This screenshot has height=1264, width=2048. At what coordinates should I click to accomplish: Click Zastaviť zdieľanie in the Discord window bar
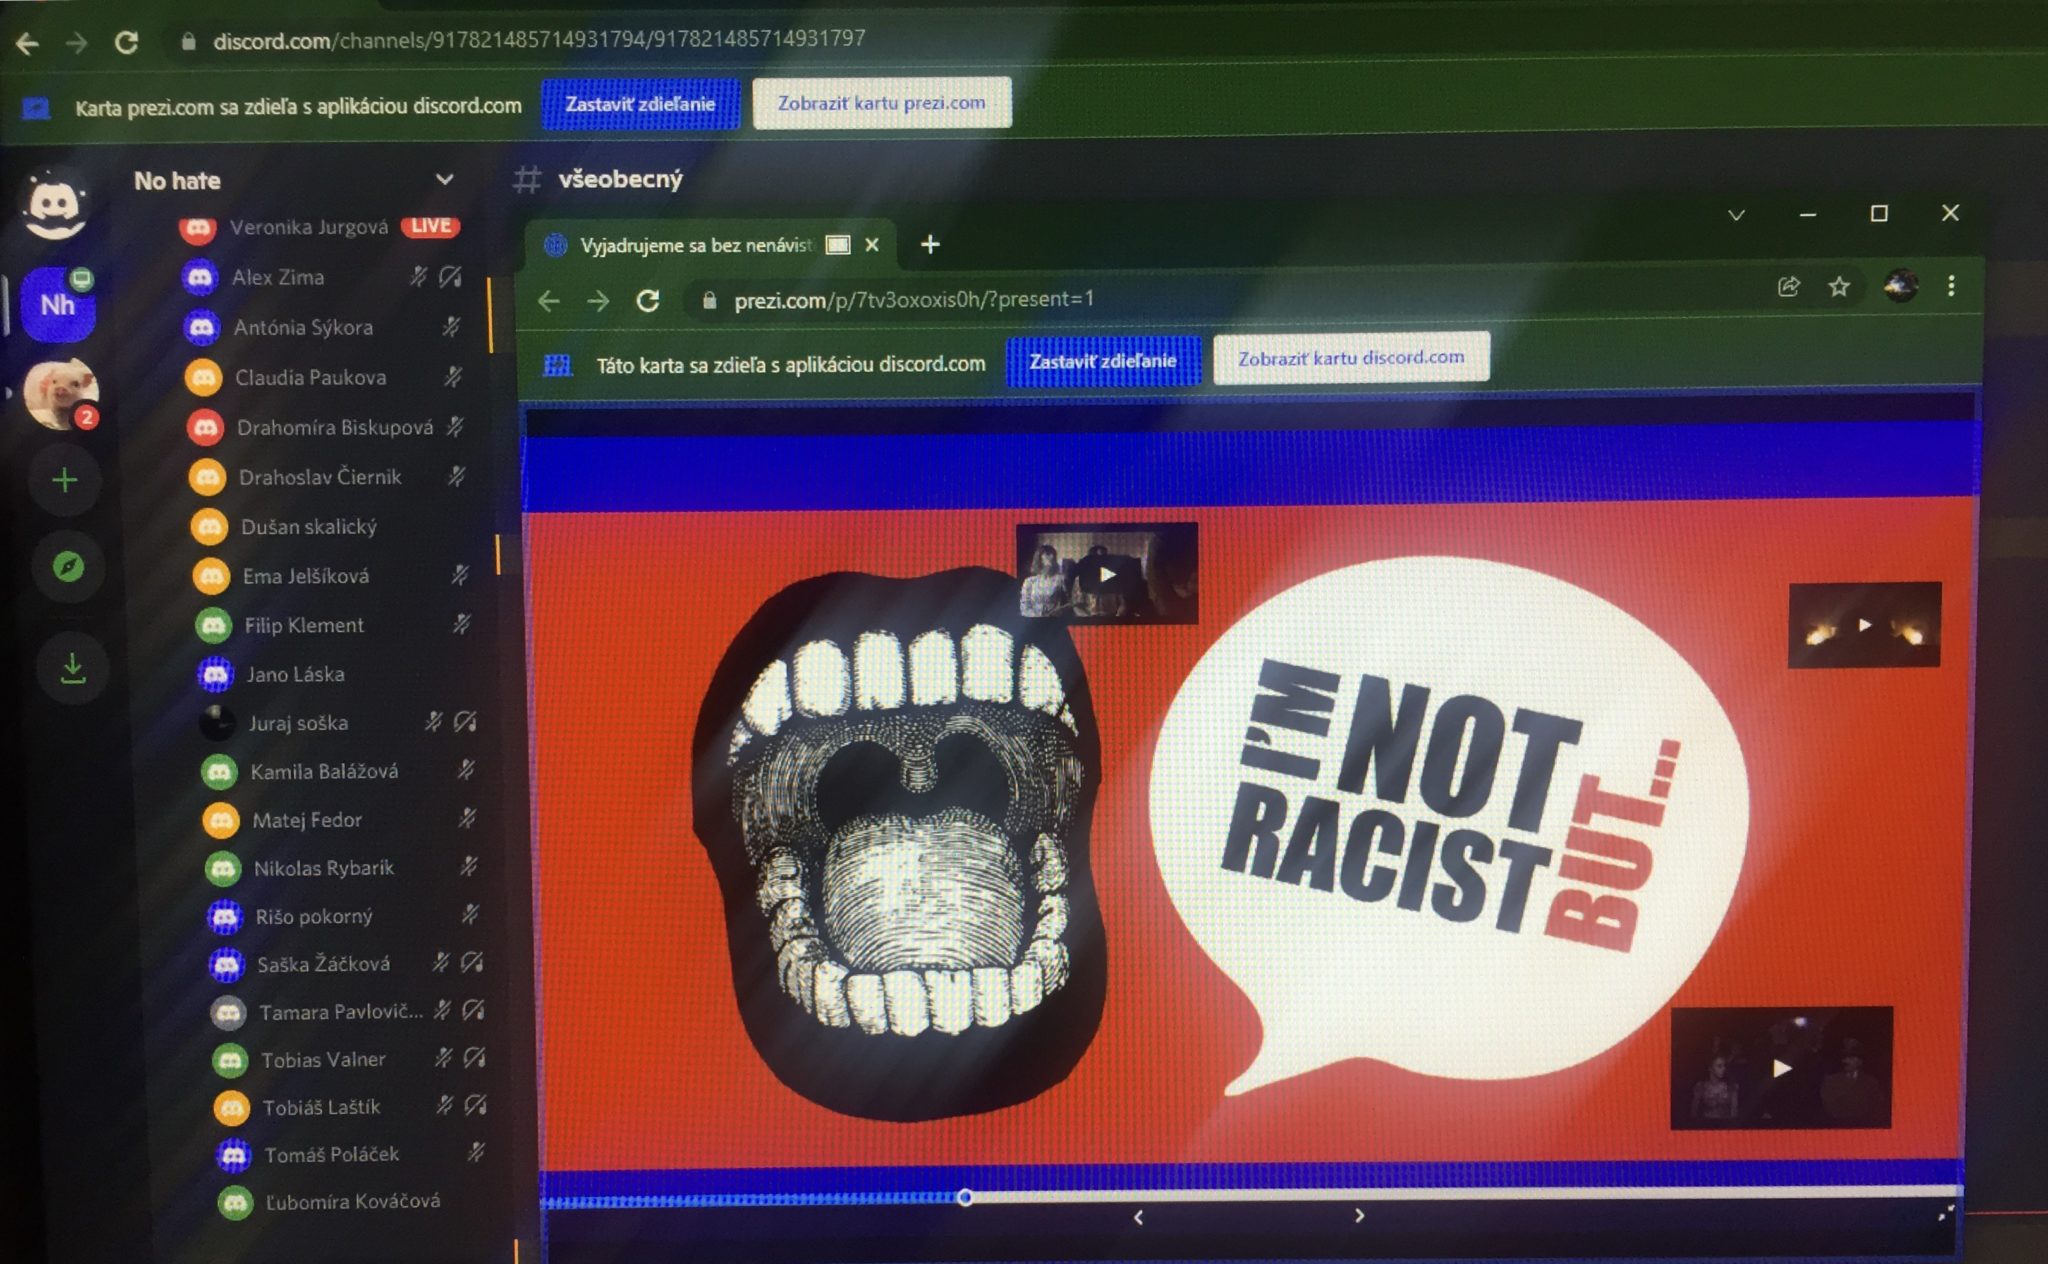[640, 104]
